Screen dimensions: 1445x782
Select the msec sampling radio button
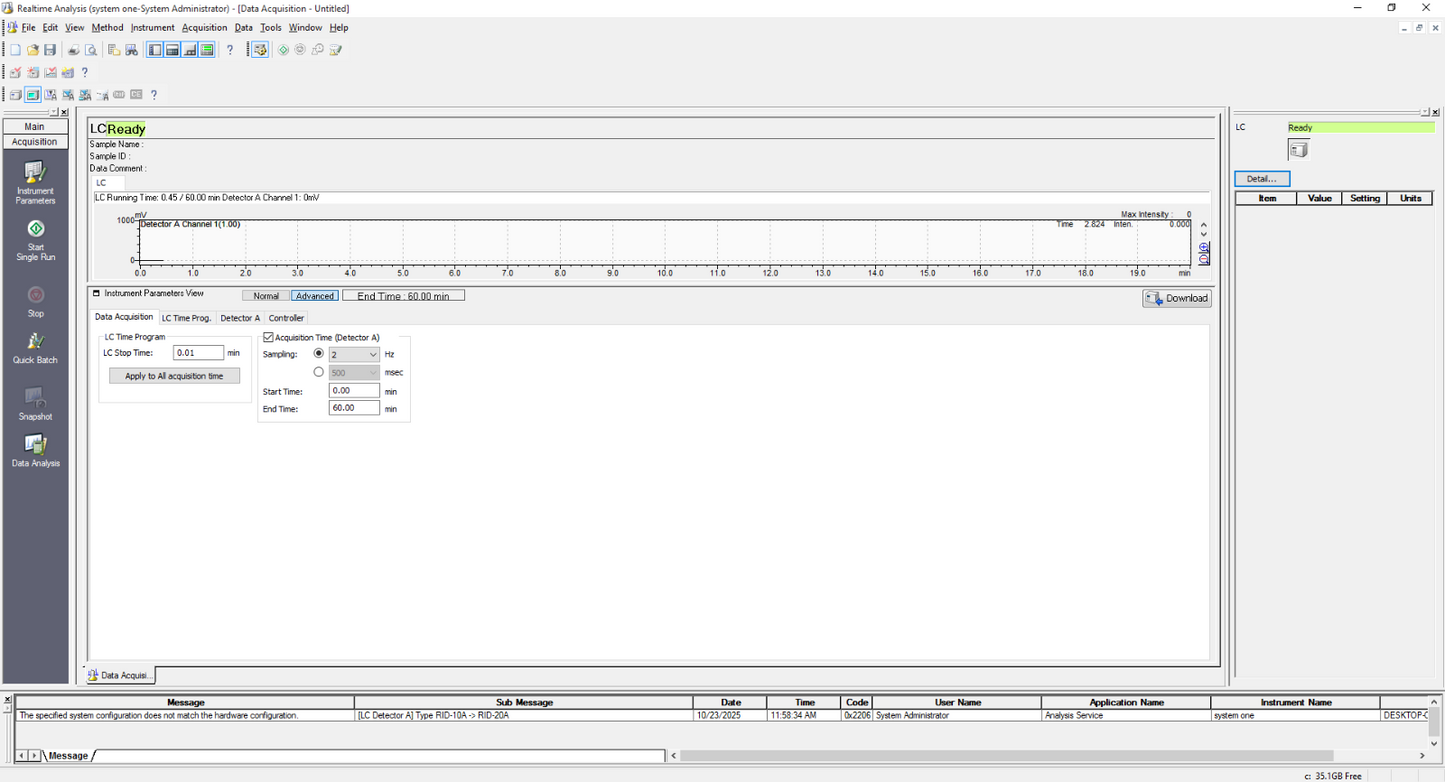click(x=319, y=372)
